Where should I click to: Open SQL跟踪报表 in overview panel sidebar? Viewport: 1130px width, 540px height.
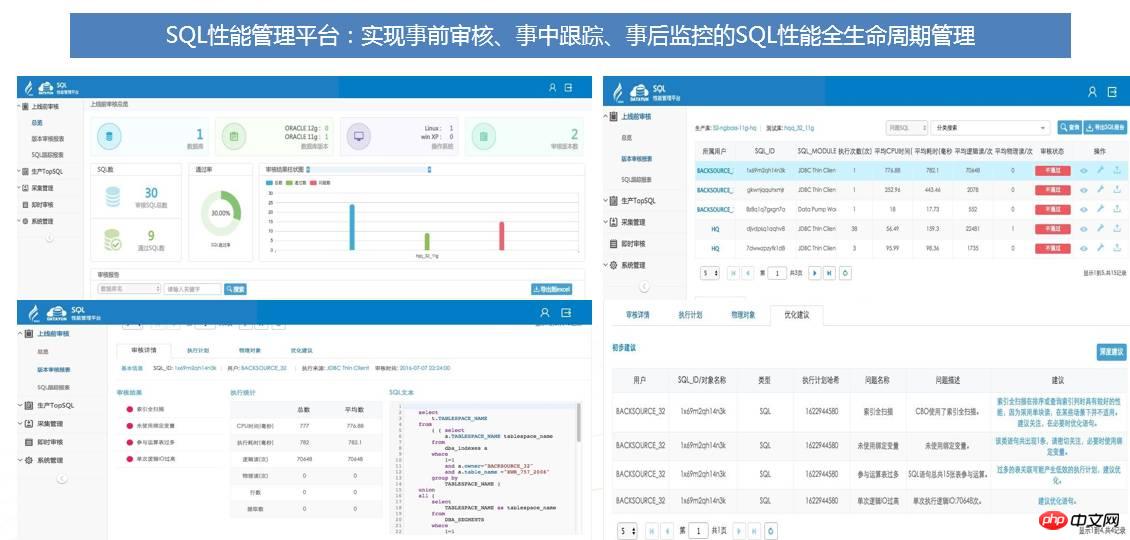[48, 155]
